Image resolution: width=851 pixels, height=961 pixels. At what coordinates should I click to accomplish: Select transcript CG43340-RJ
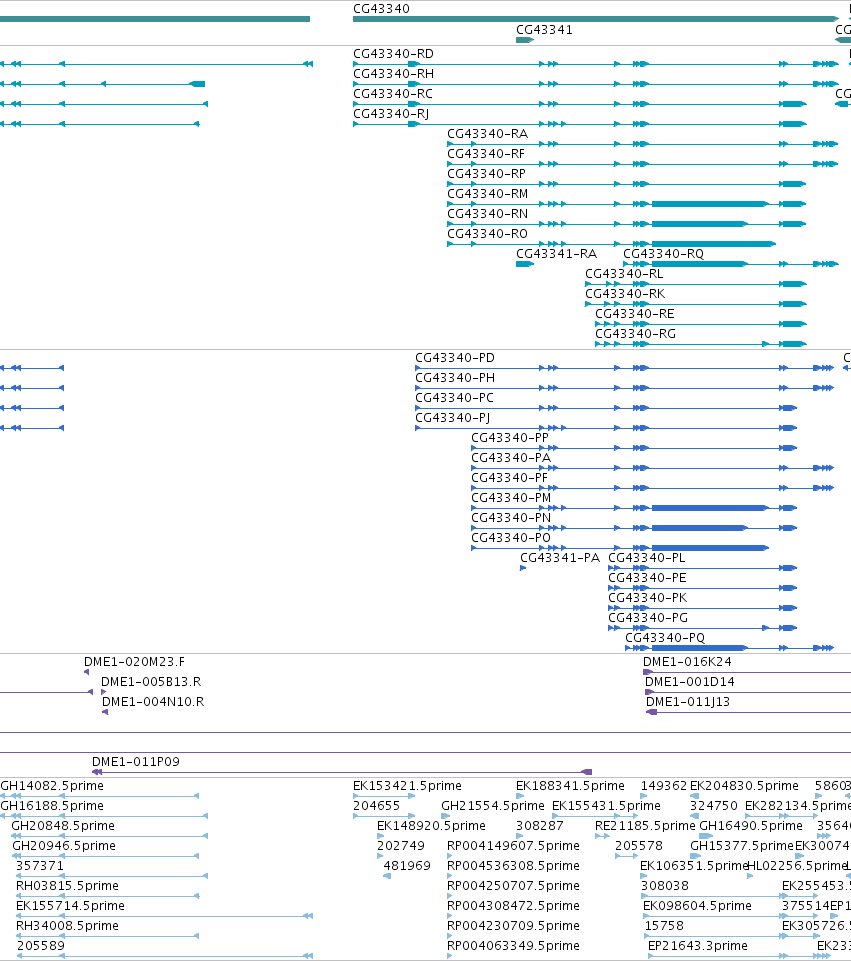391,114
